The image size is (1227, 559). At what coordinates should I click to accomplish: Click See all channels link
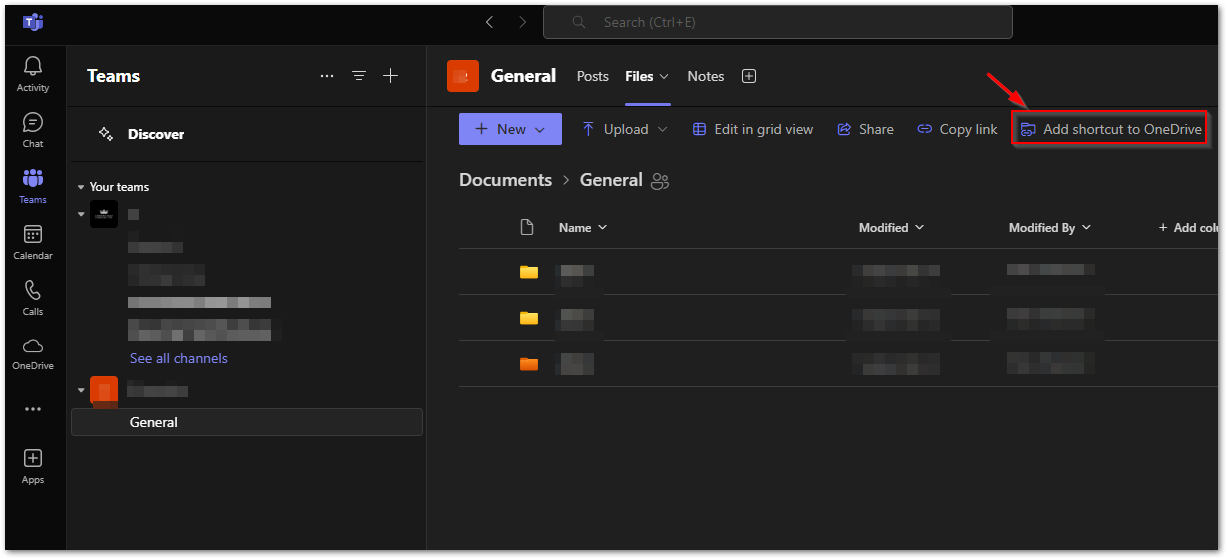click(x=179, y=358)
